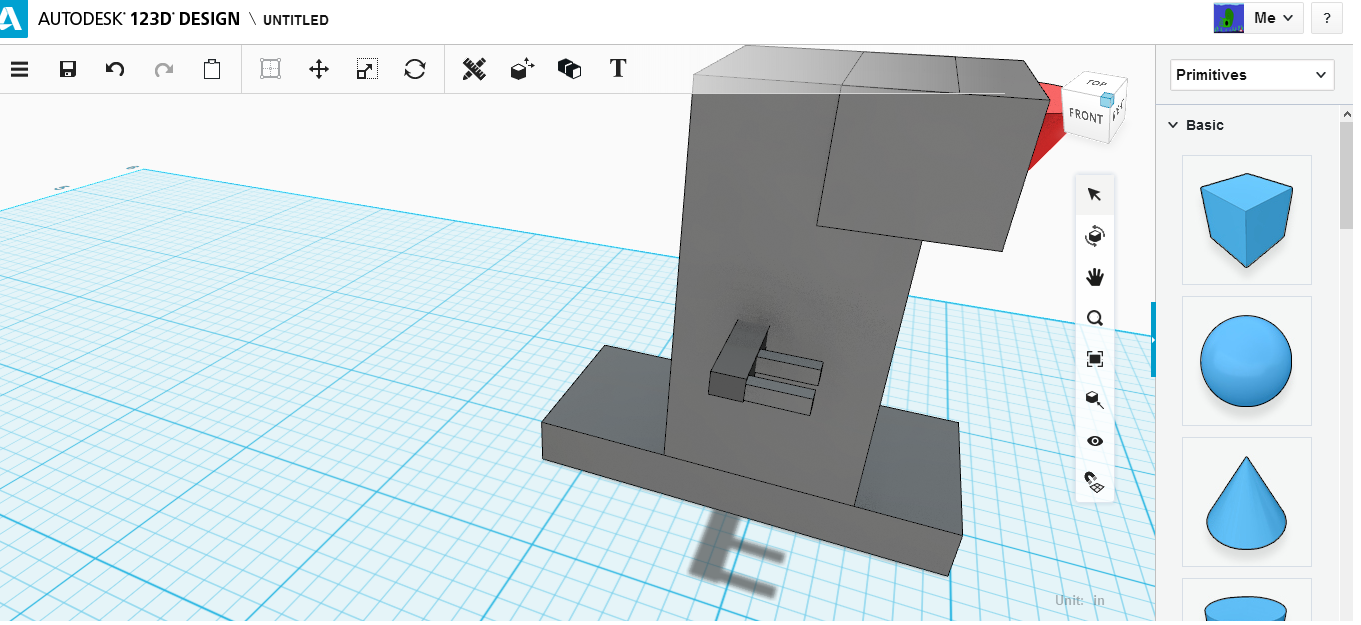Image resolution: width=1361 pixels, height=625 pixels.
Task: Toggle visibility eye icon in navigation bar
Action: (1094, 441)
